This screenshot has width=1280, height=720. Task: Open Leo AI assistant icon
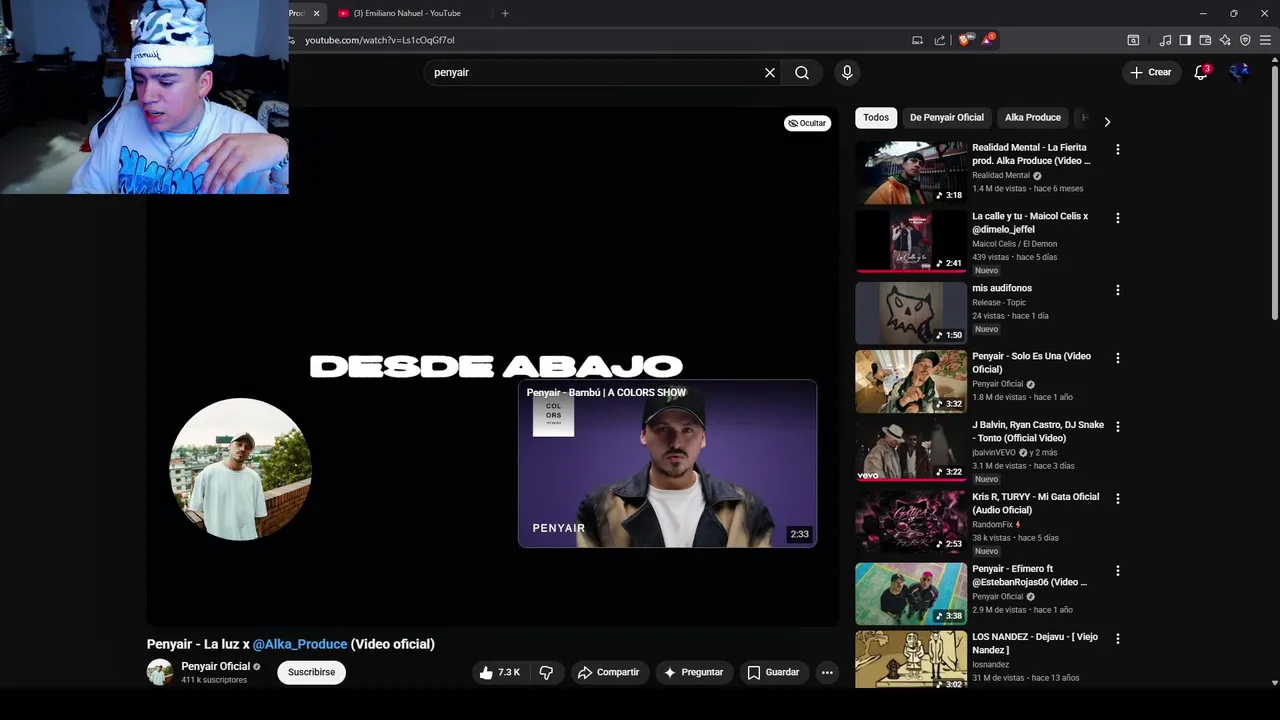point(1225,40)
